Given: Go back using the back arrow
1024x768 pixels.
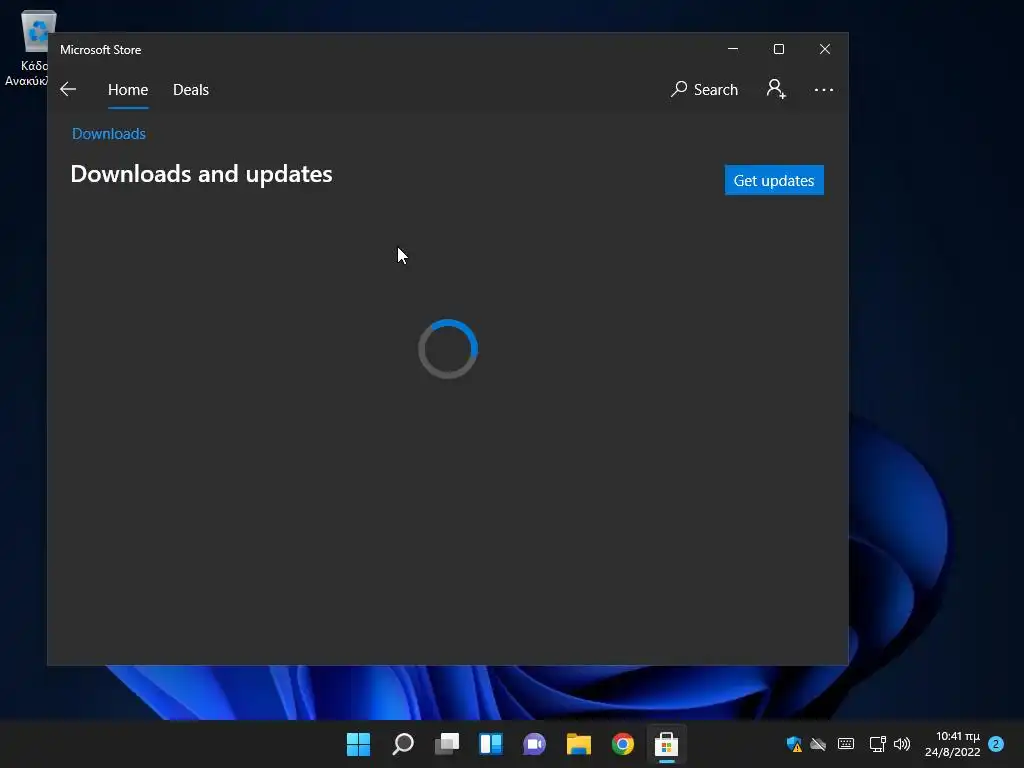Looking at the screenshot, I should point(68,89).
